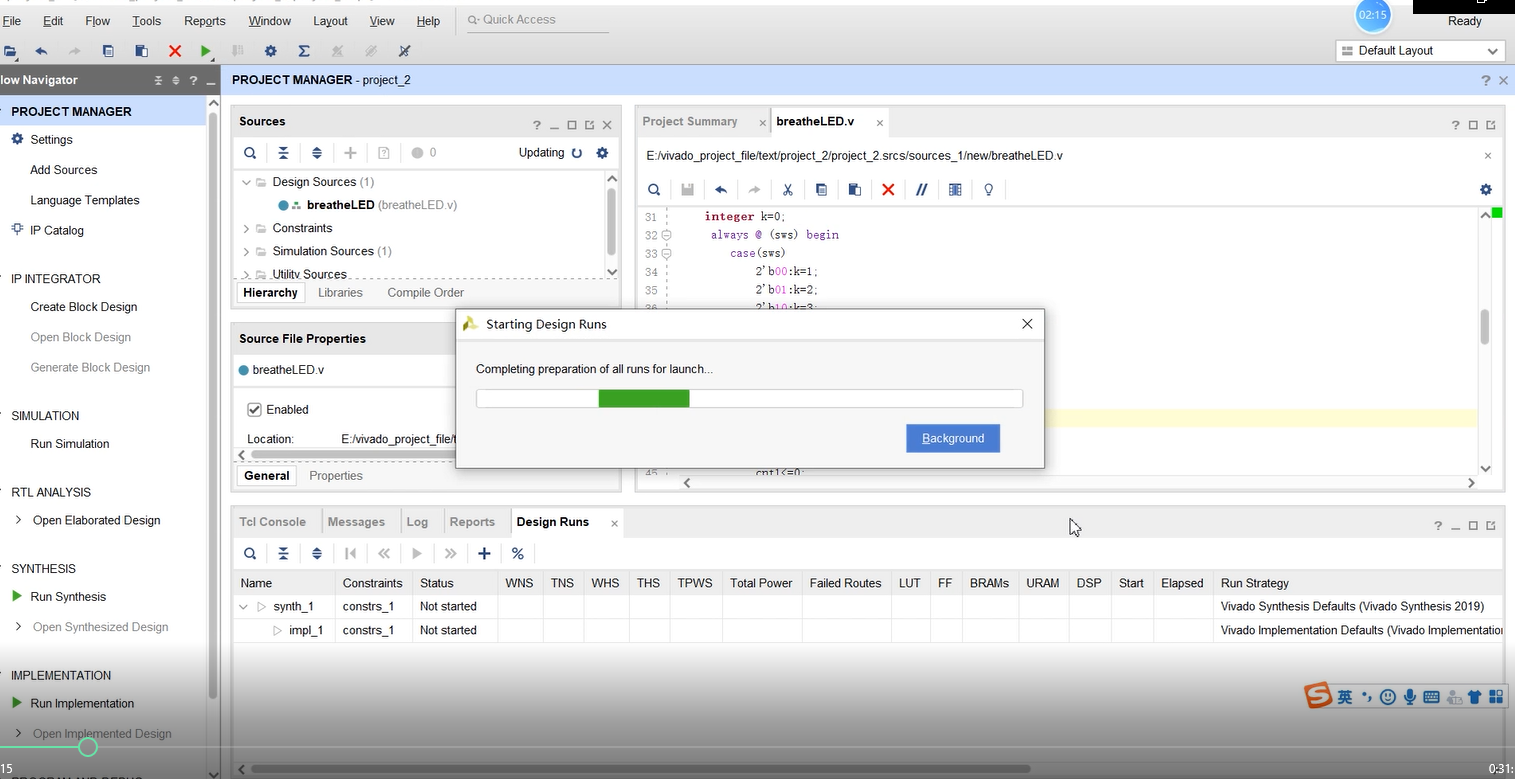This screenshot has height=779, width=1515.
Task: Open Sources panel settings gear
Action: click(x=602, y=153)
